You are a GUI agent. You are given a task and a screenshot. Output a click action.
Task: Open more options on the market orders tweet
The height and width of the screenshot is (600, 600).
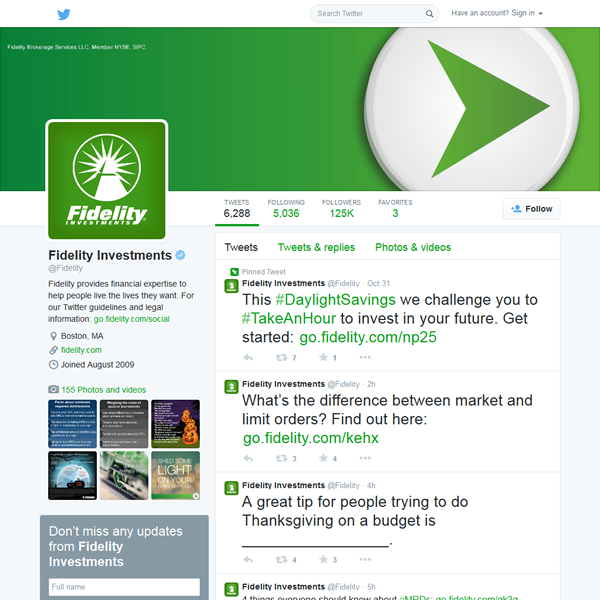tap(365, 458)
